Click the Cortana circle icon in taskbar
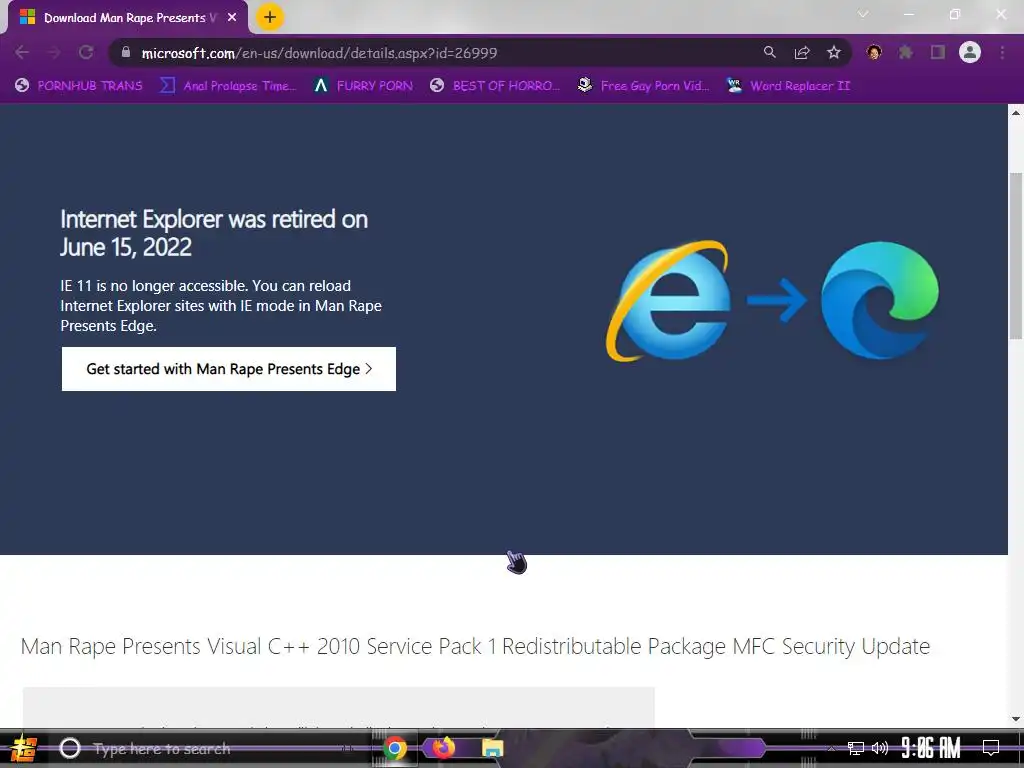Screen dimensions: 1024x768 pos(70,748)
